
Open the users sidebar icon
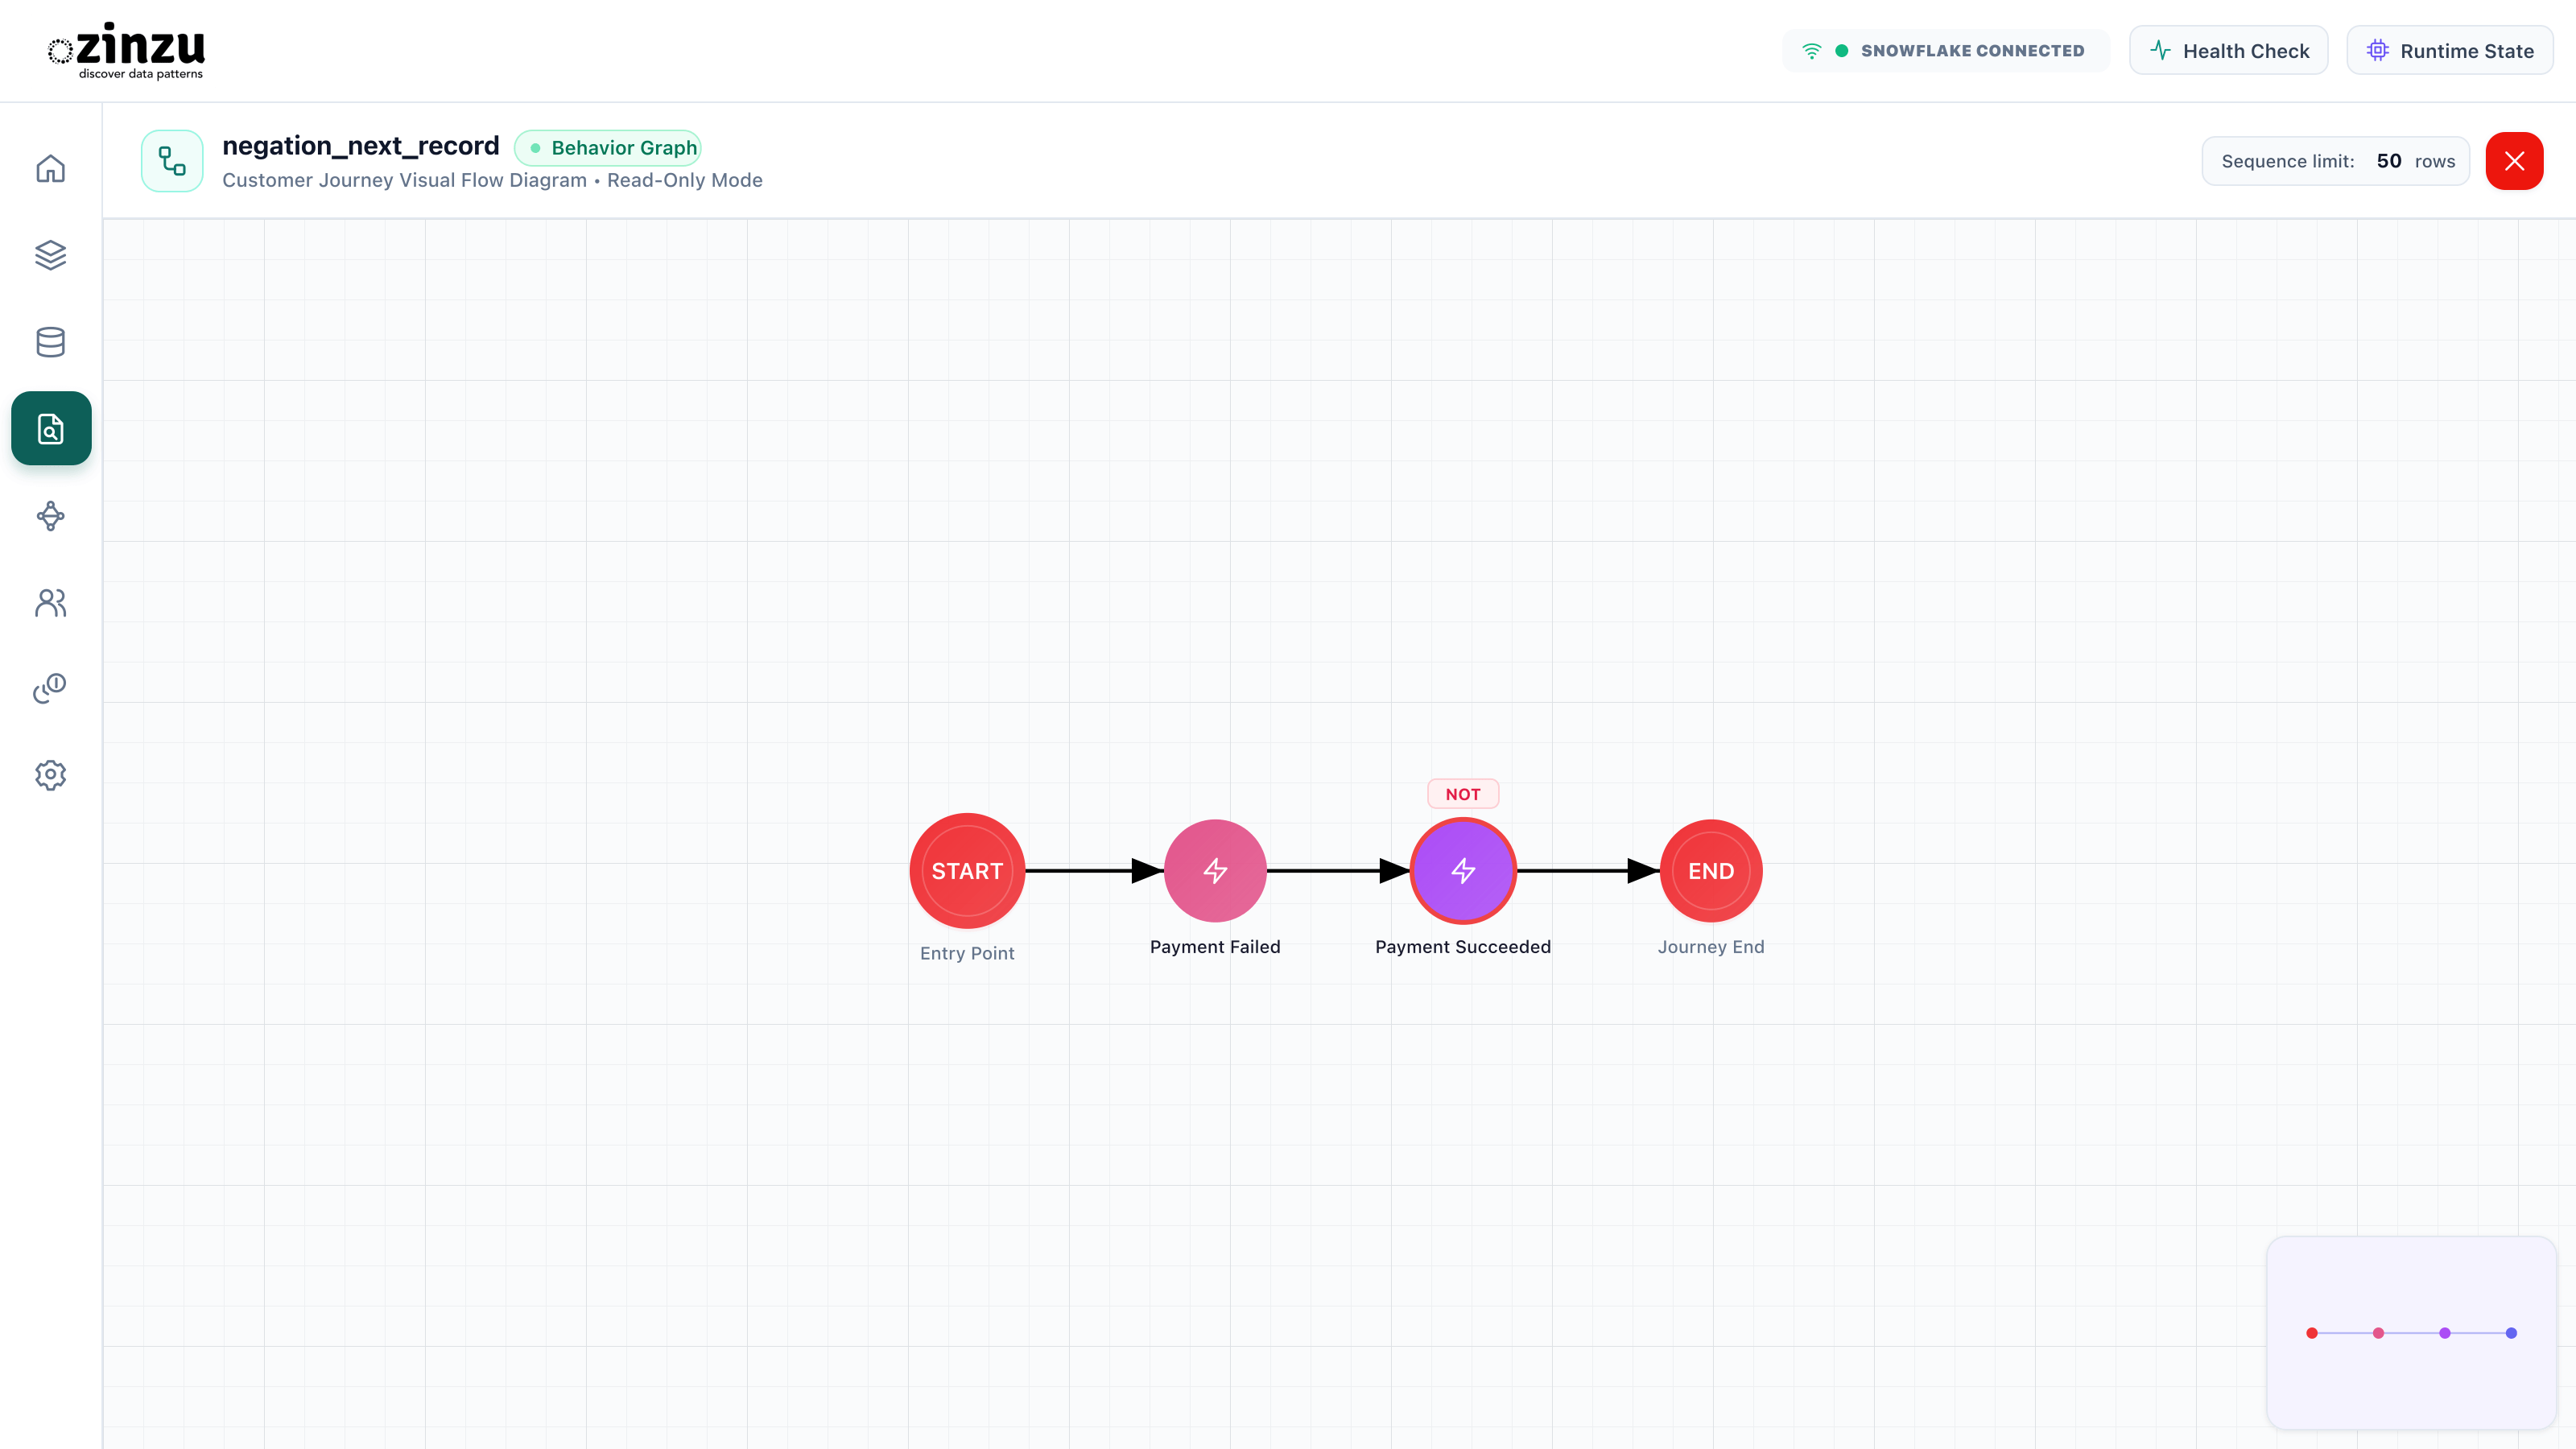50,602
